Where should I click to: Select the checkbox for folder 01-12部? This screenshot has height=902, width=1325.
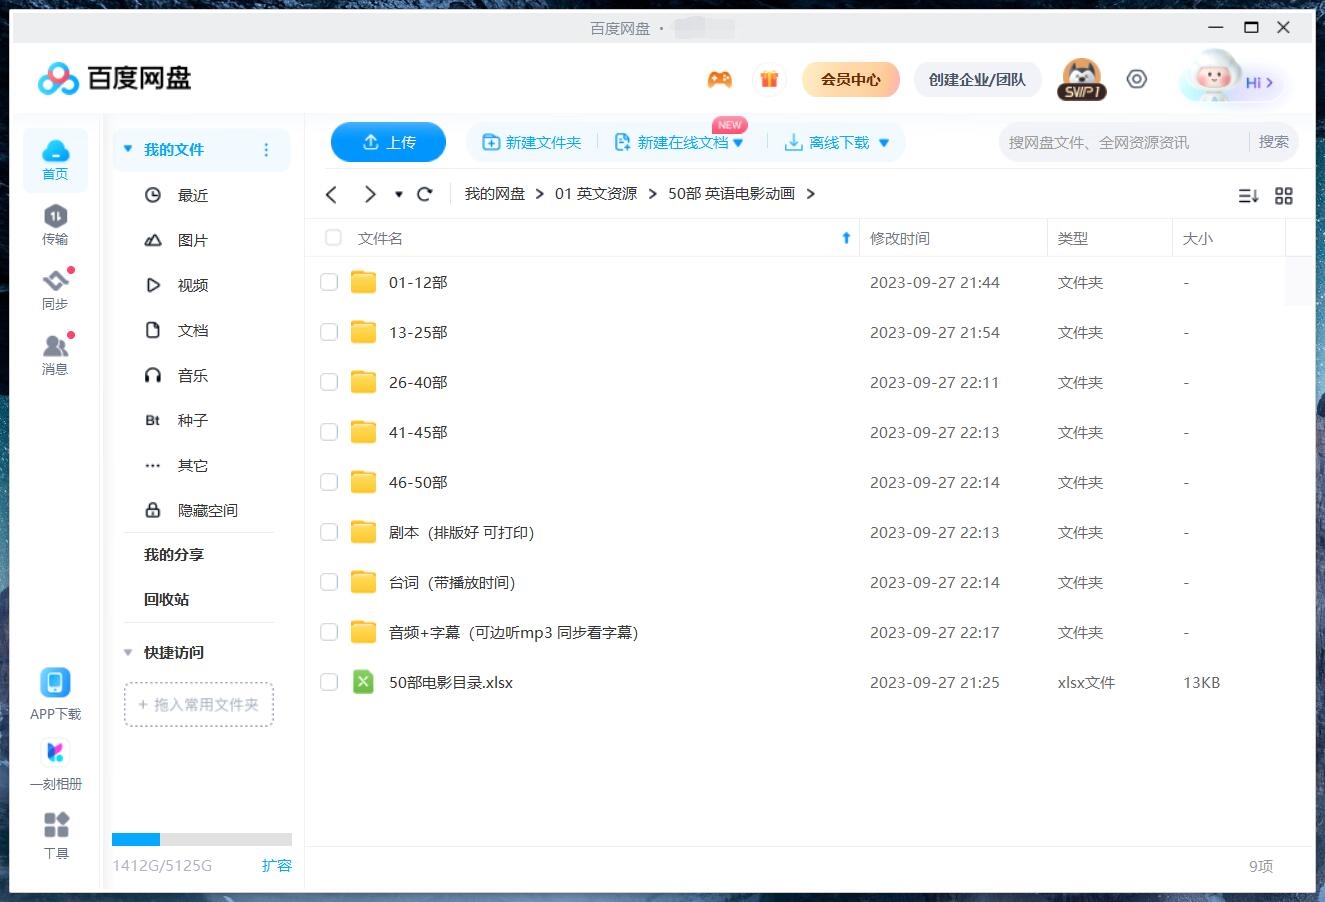(329, 282)
